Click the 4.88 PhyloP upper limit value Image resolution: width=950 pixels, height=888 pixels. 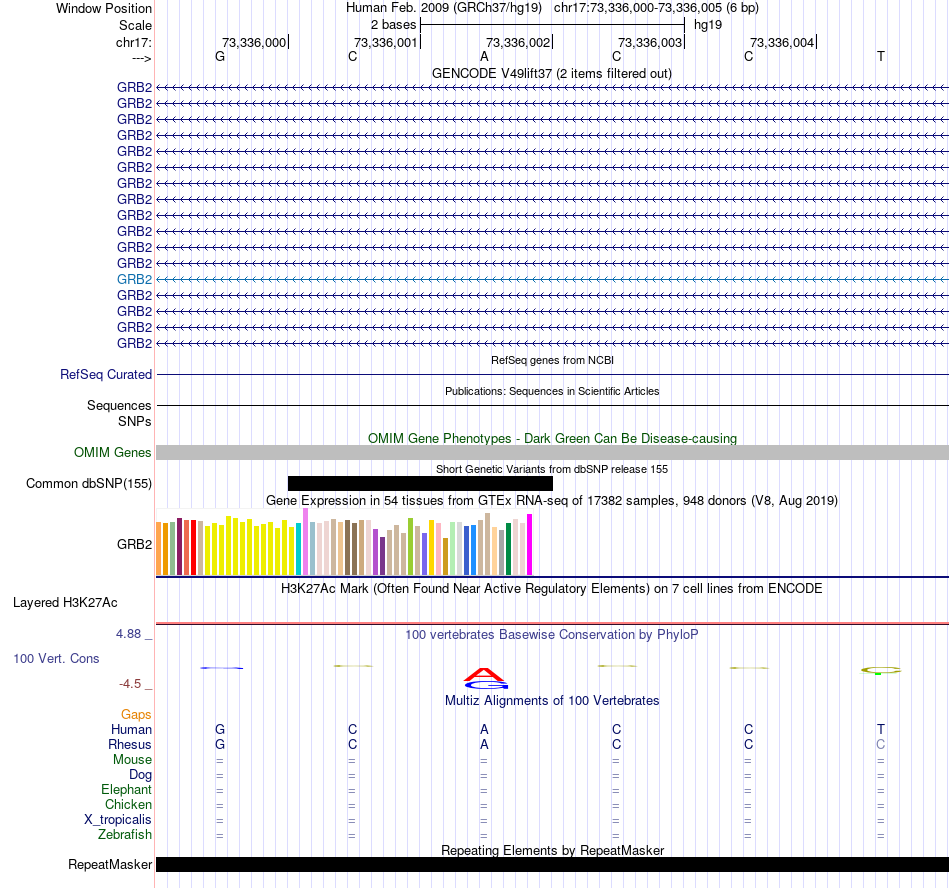coord(128,634)
